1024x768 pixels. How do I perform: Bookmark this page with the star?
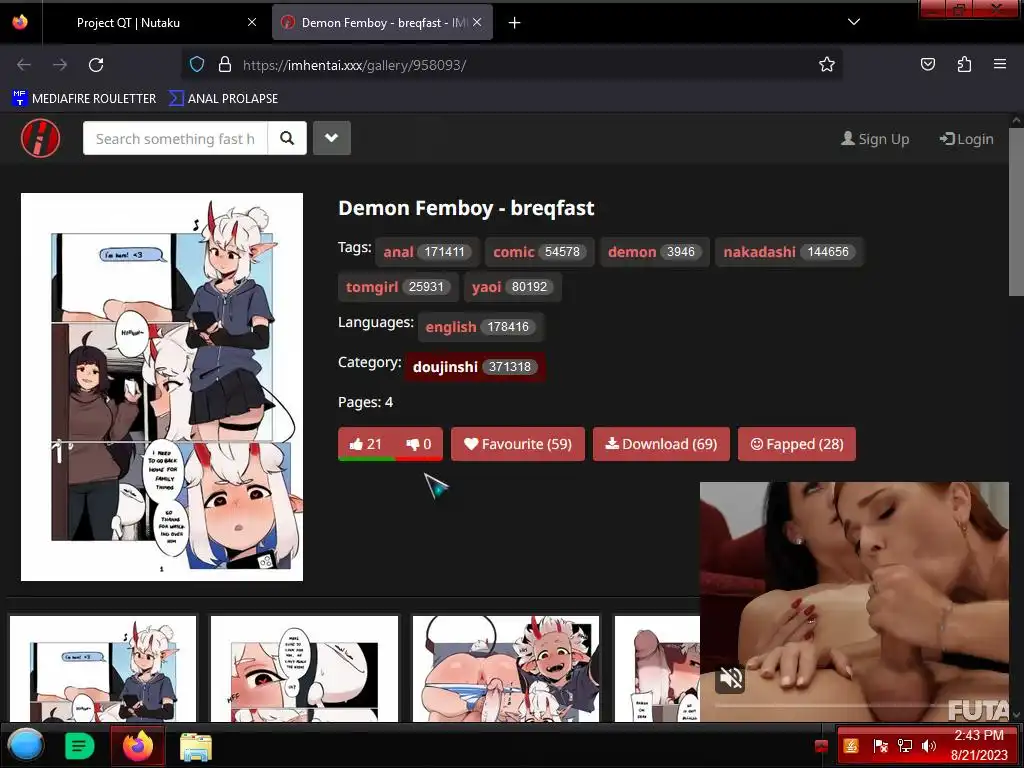pyautogui.click(x=827, y=65)
